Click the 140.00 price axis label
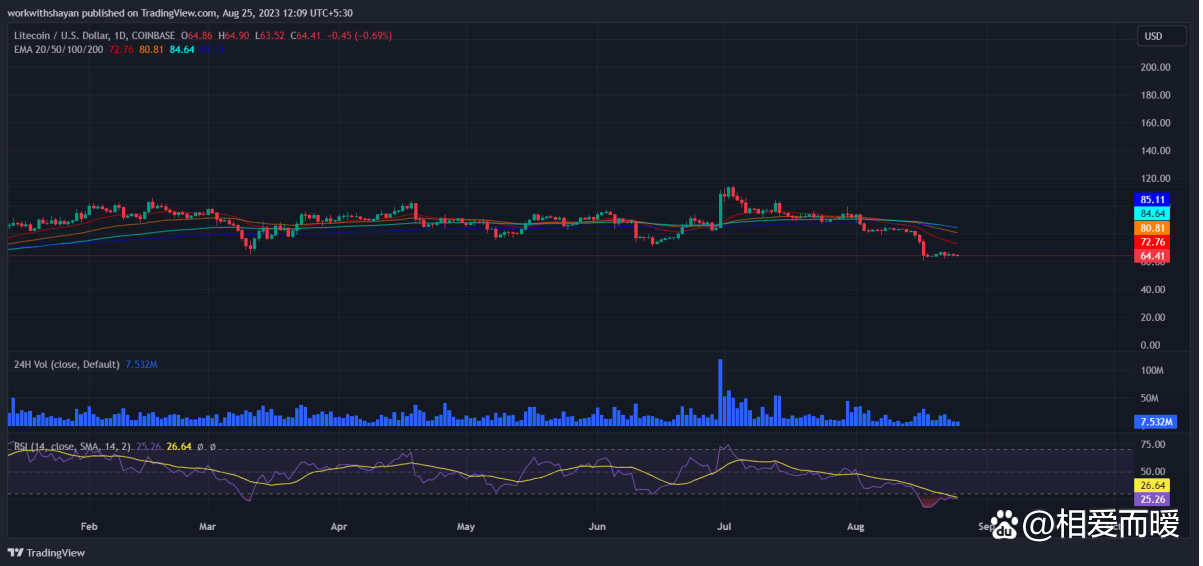Viewport: 1203px width, 566px height. [x=1155, y=151]
